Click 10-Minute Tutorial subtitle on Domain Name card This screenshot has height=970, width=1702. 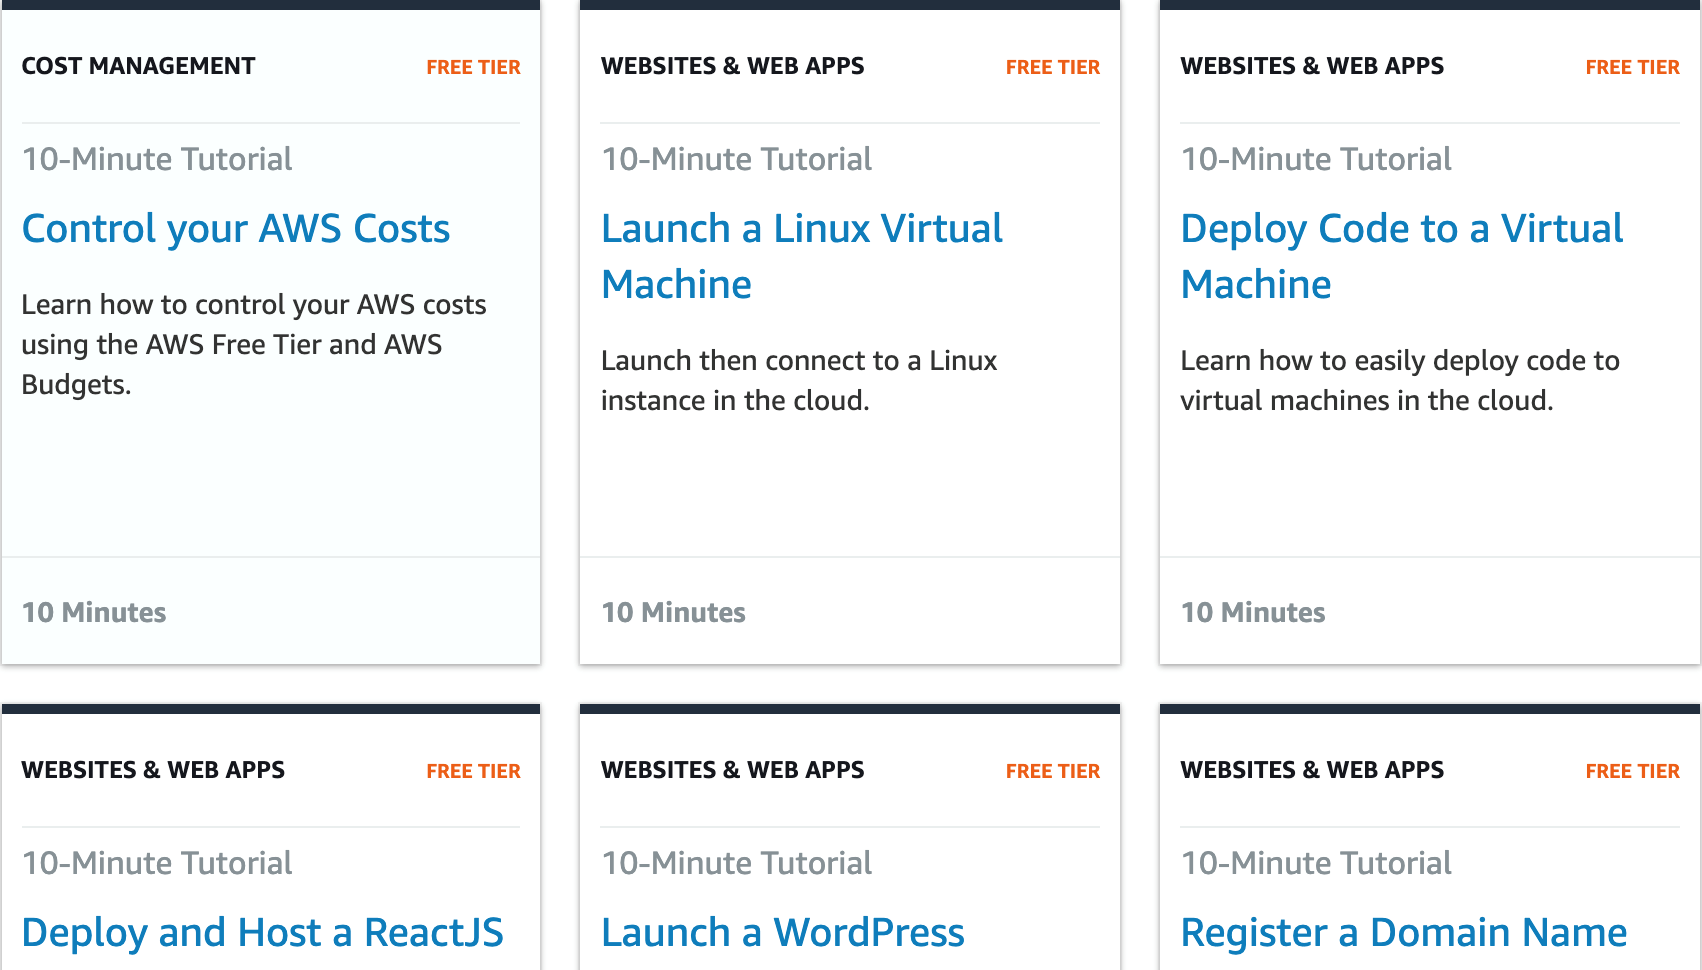tap(1316, 863)
